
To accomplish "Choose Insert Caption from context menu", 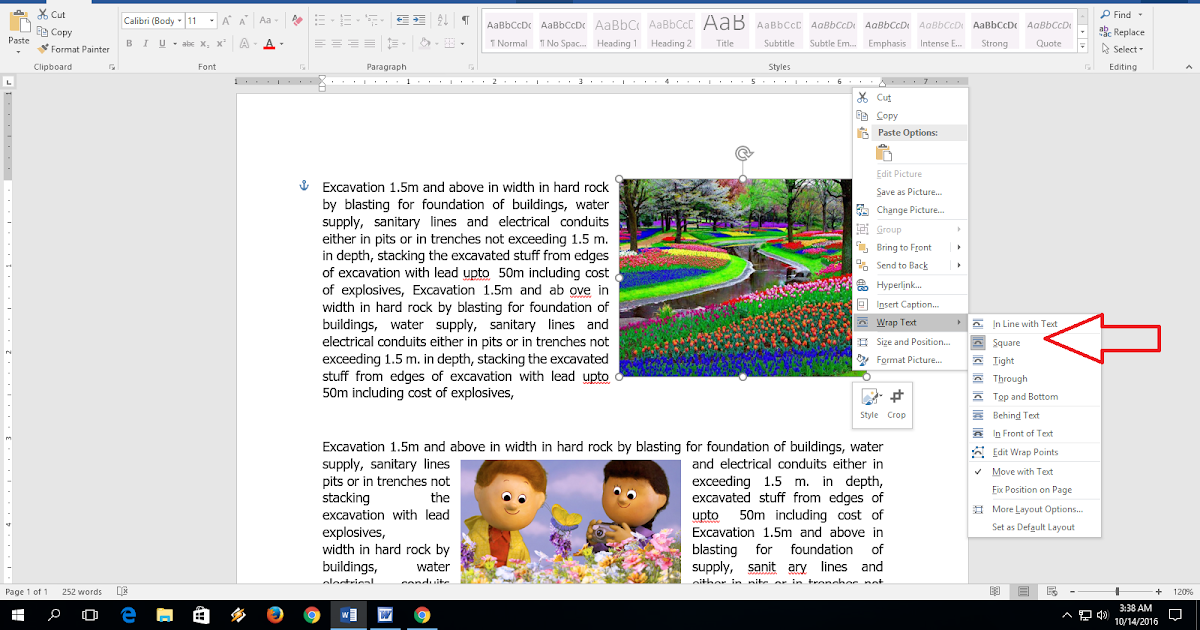I will [x=910, y=304].
